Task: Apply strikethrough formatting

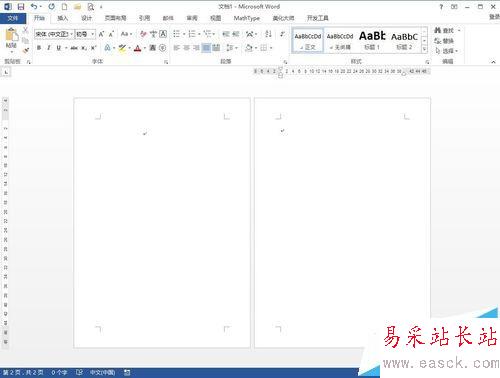Action: pos(74,48)
